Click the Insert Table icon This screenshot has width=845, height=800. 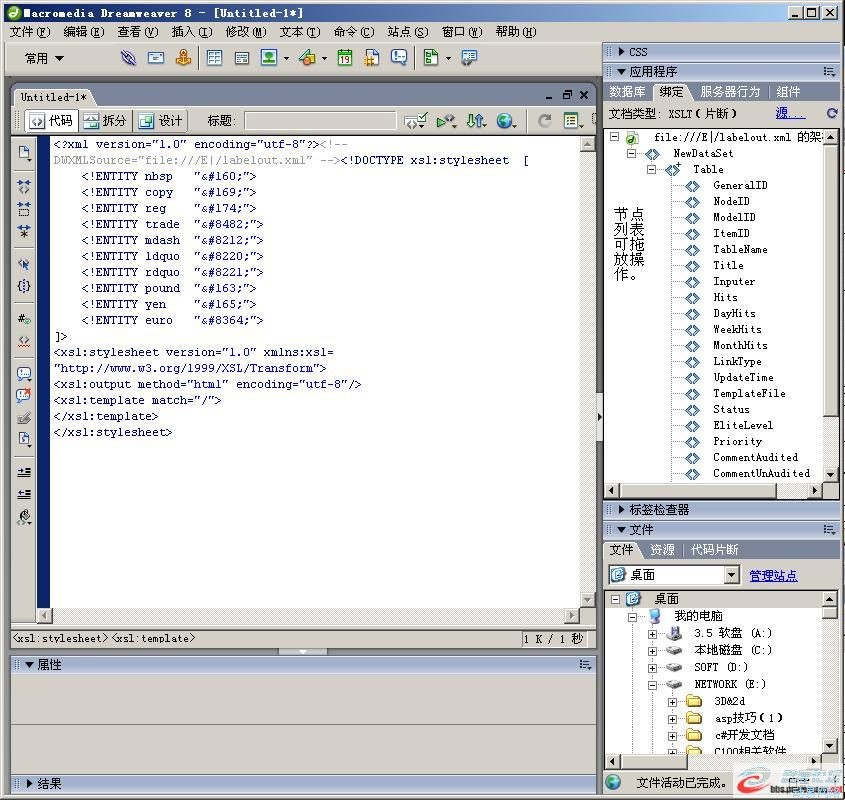click(x=214, y=58)
